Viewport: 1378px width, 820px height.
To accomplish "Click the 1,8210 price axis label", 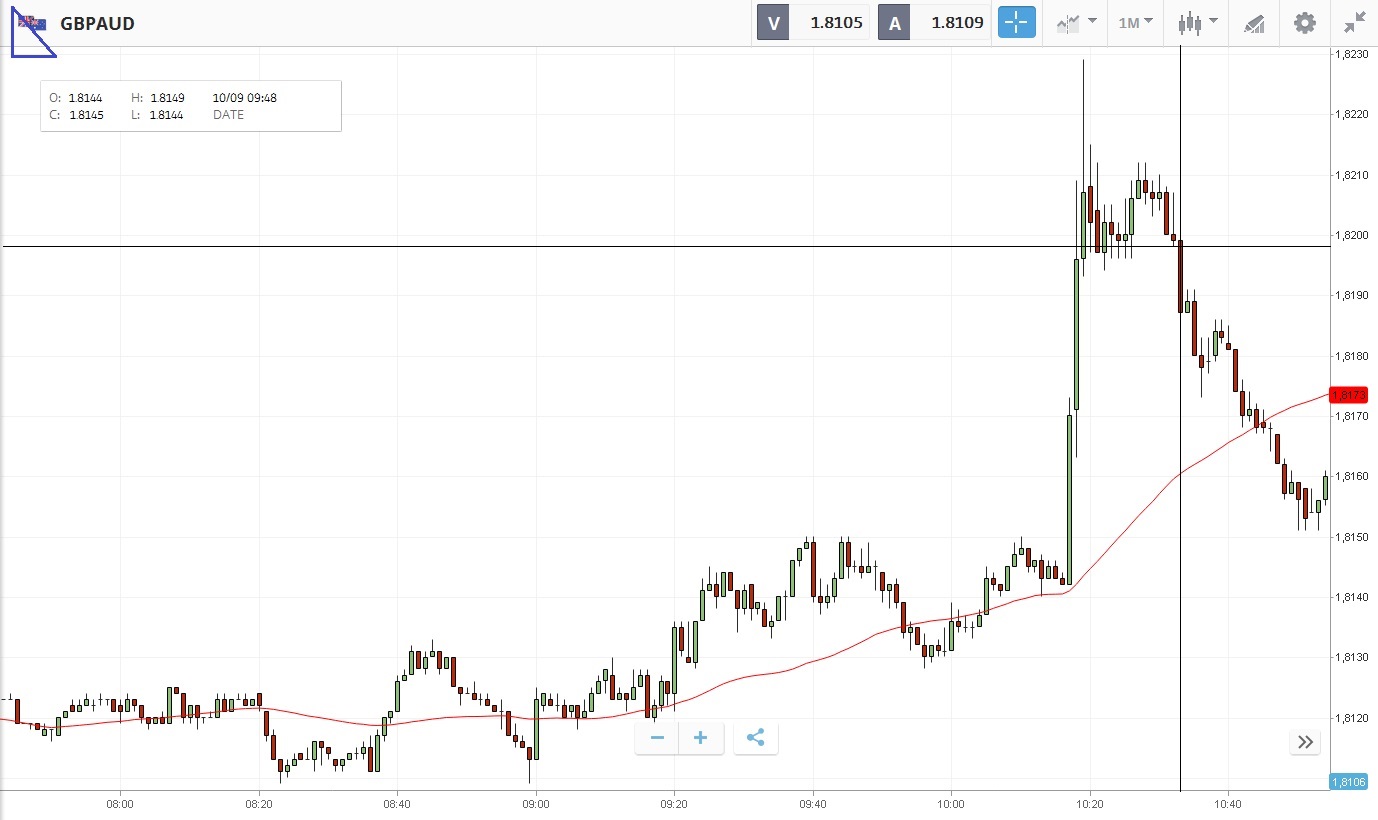I will 1351,175.
